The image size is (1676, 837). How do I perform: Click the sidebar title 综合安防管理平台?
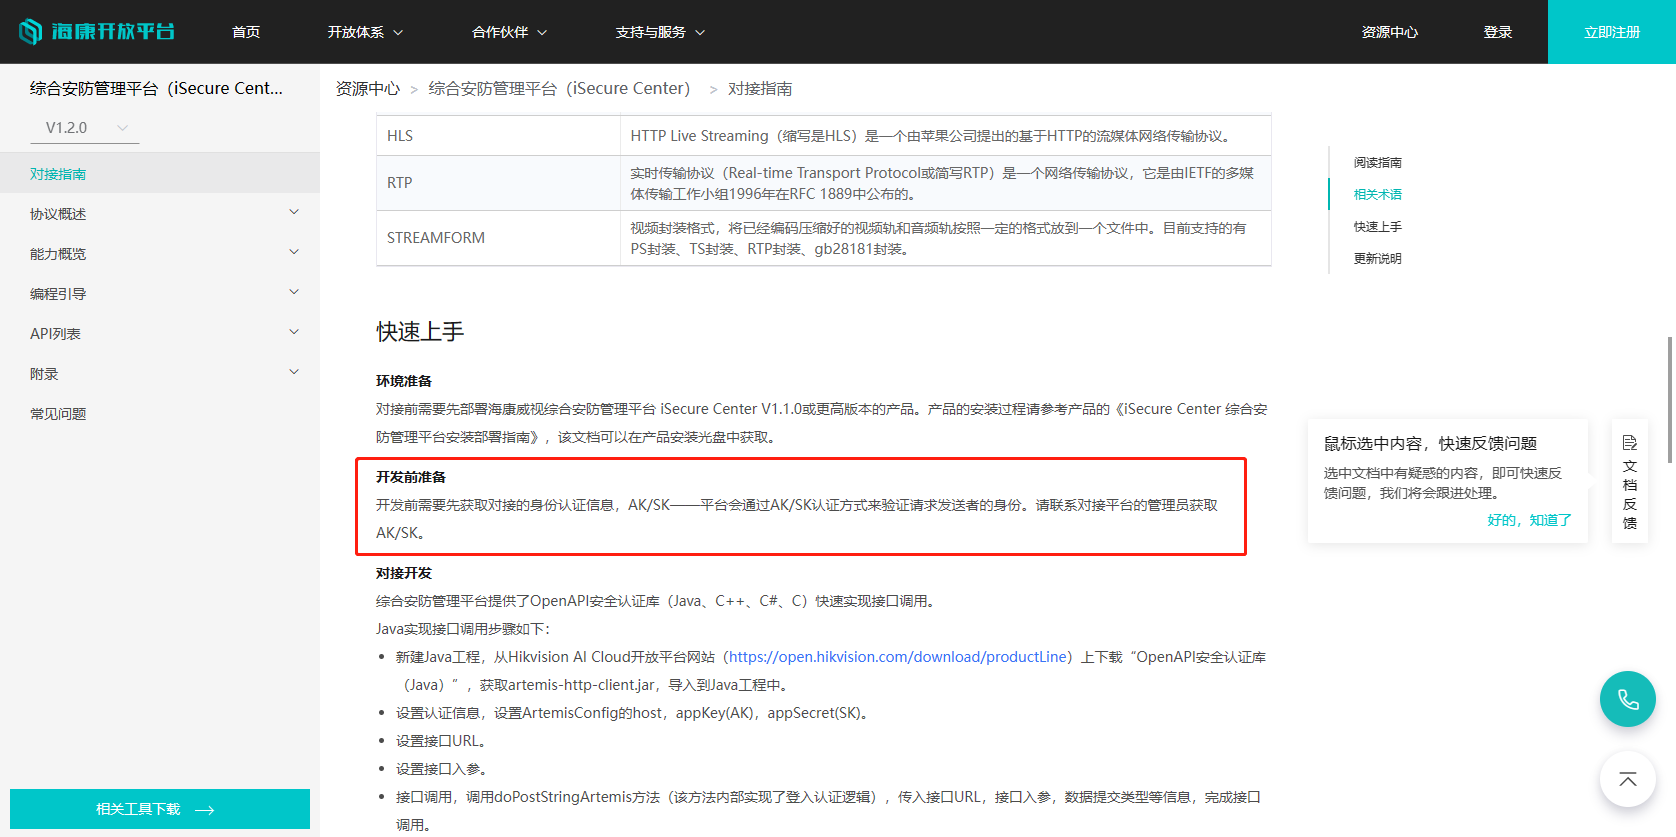(156, 88)
